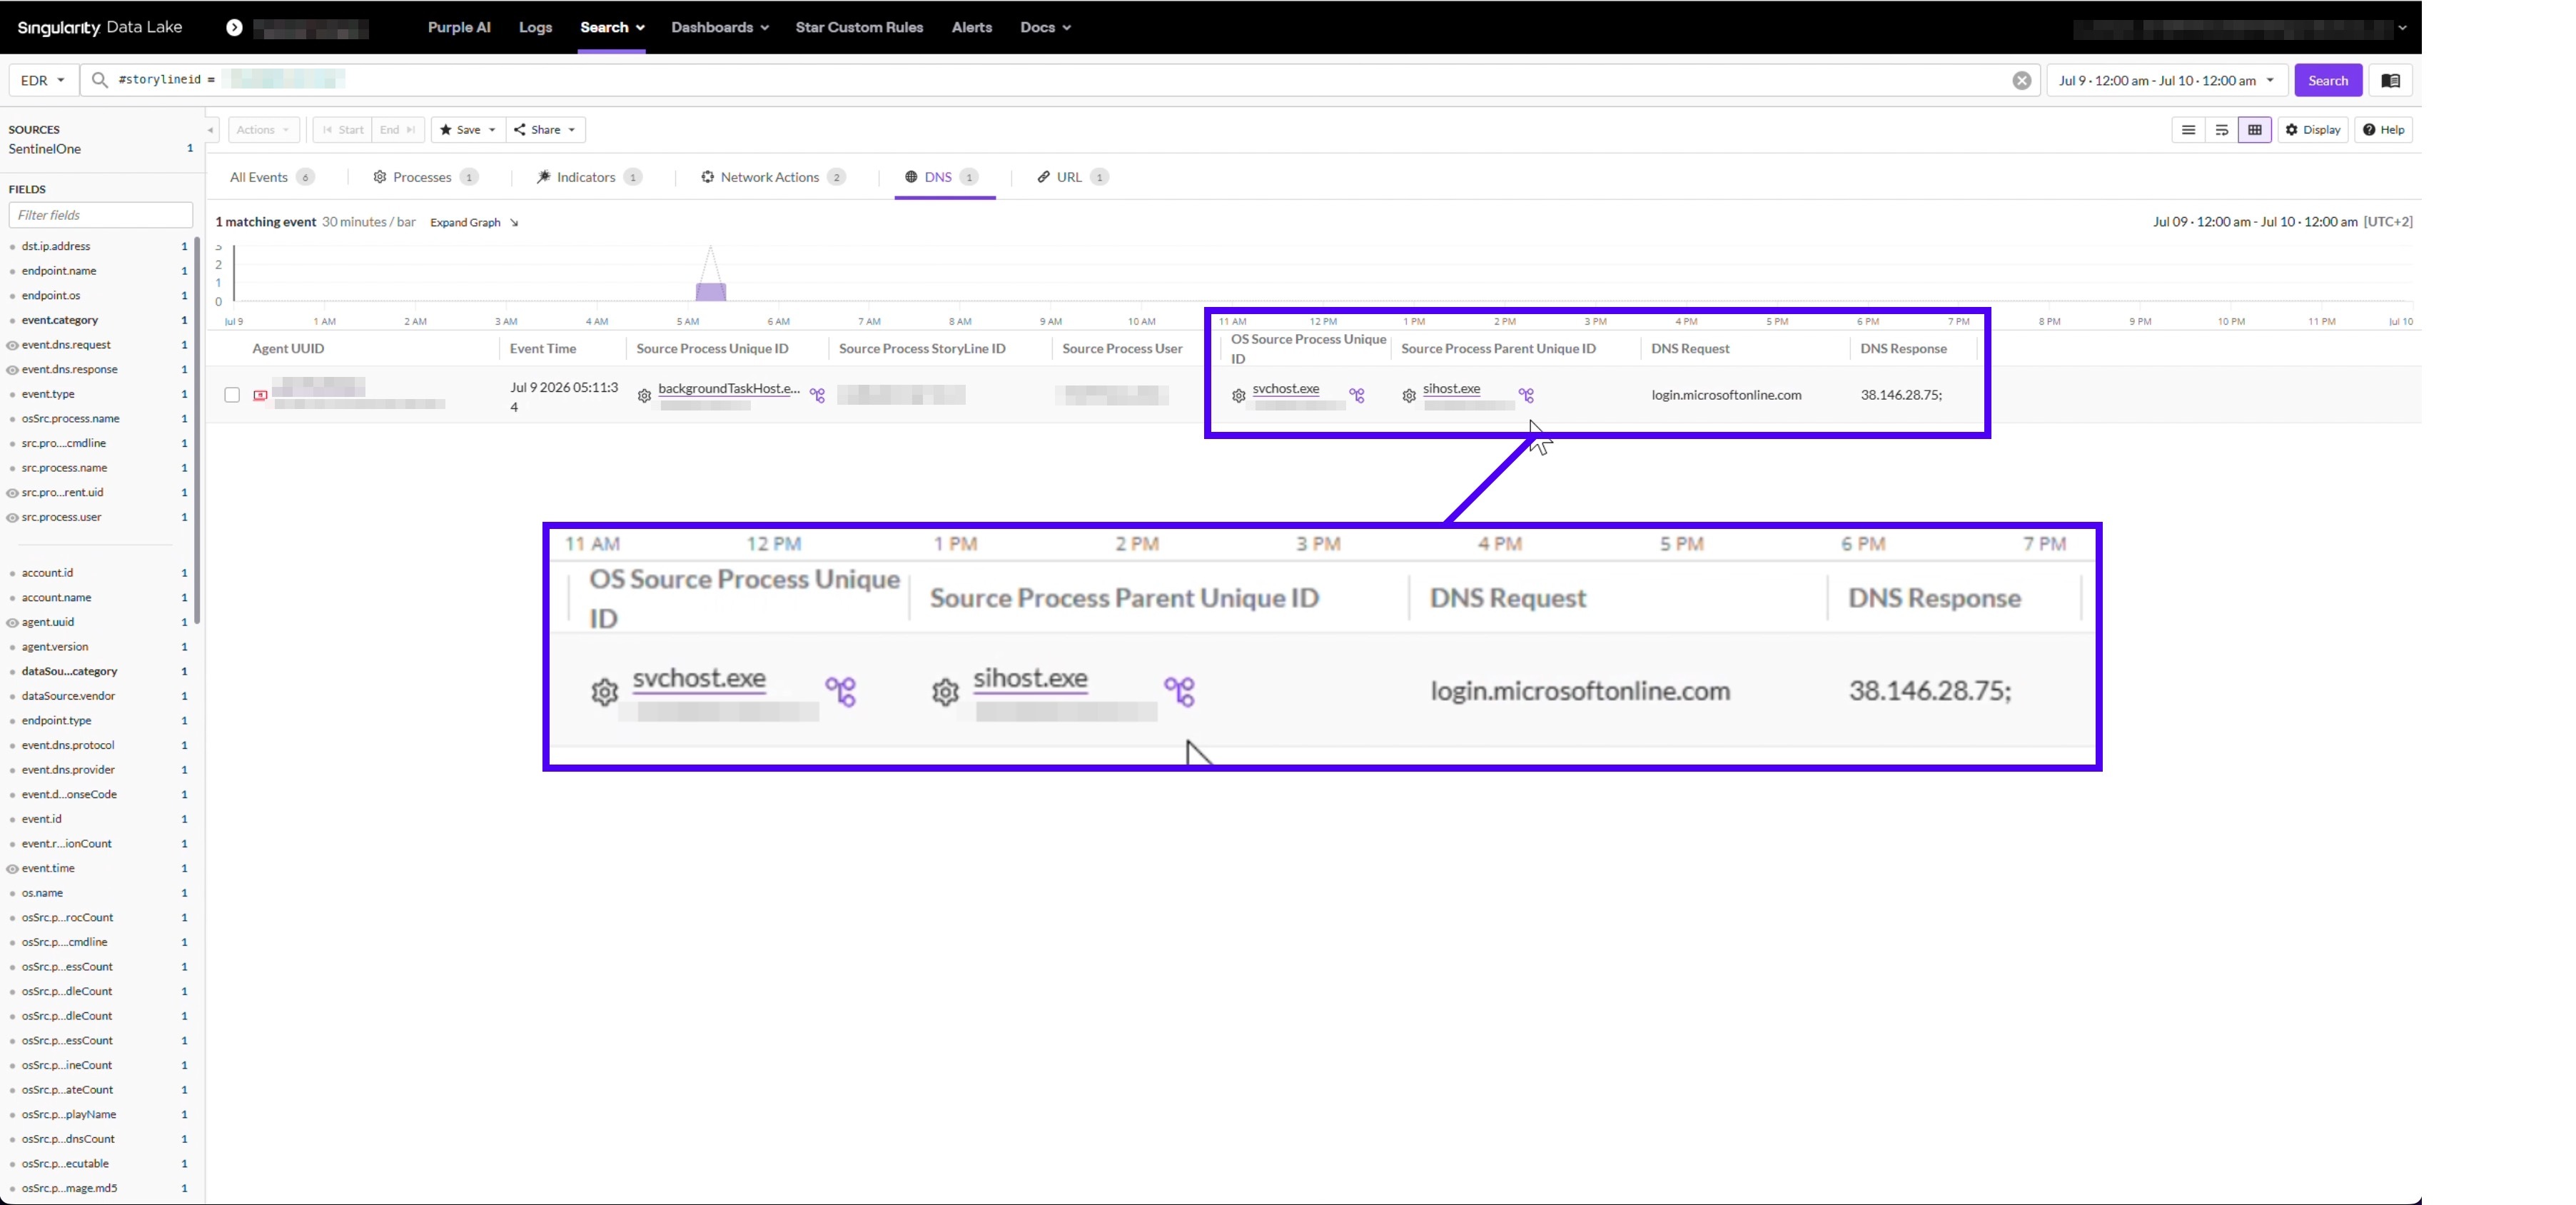Image resolution: width=2576 pixels, height=1205 pixels.
Task: Switch to Network Actions tab
Action: click(x=773, y=177)
